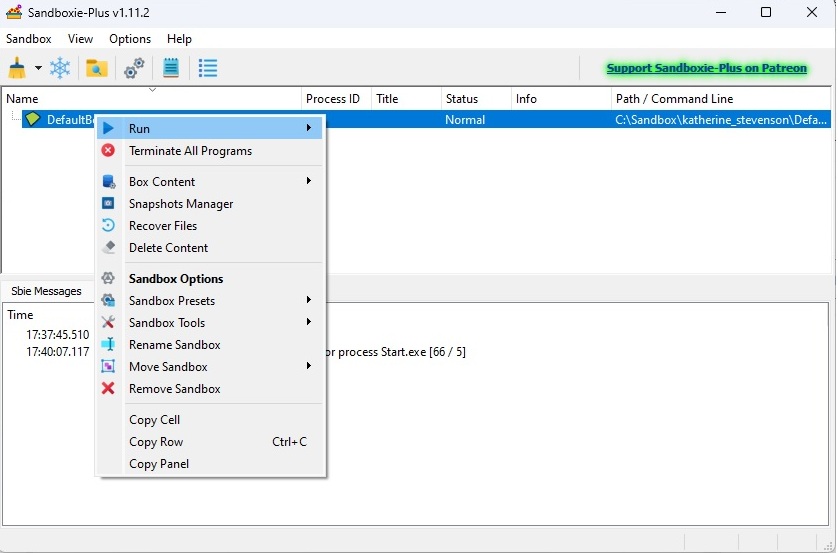This screenshot has height=553, width=838.
Task: Choose Recover Files from context menu
Action: pyautogui.click(x=163, y=226)
